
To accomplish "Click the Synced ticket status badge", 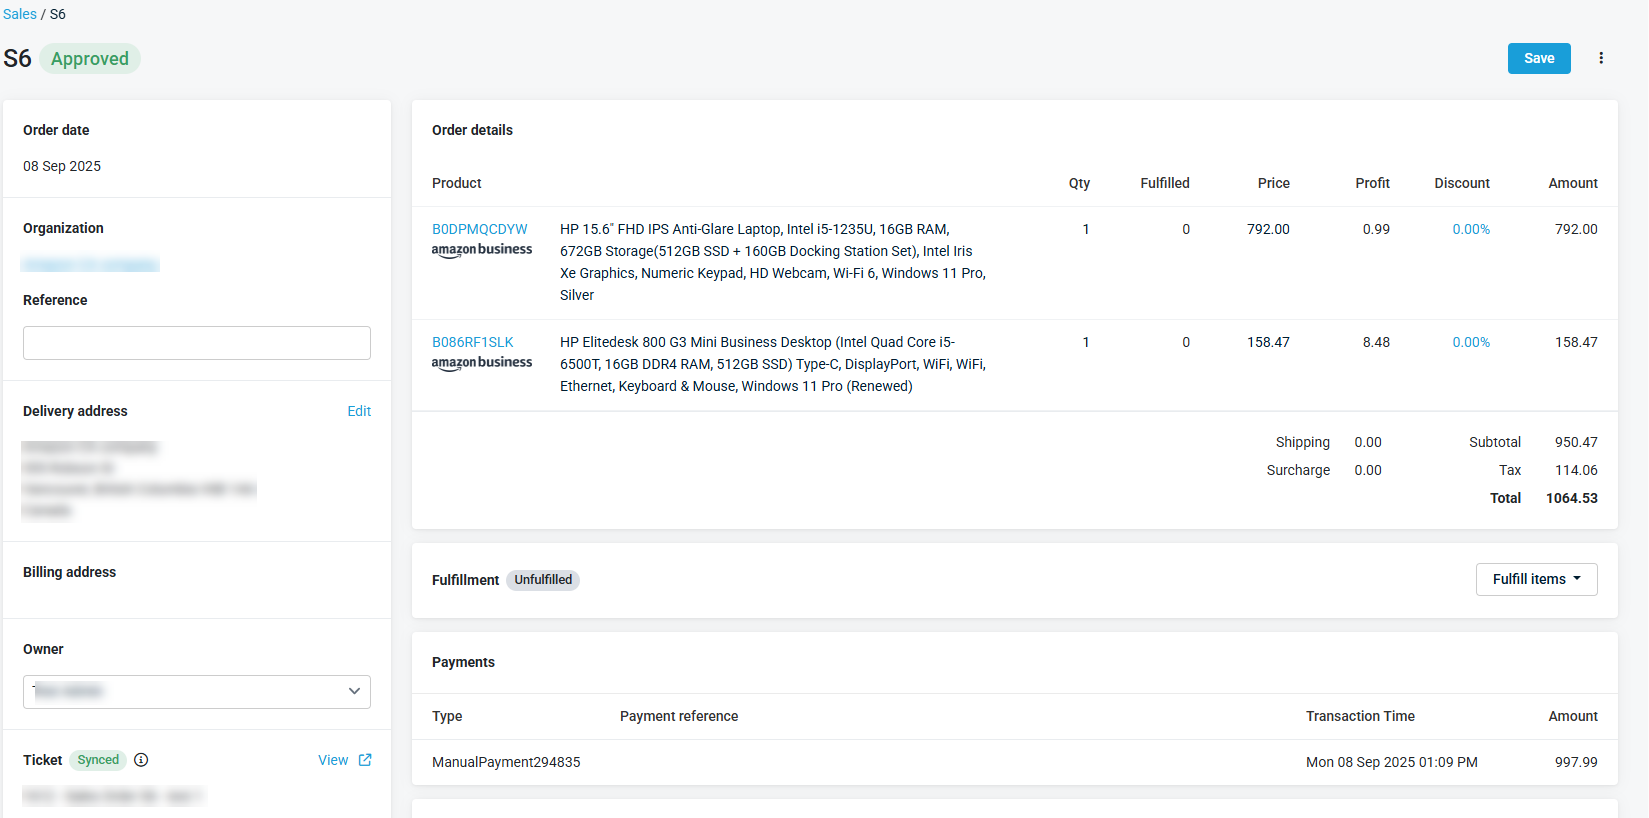I will pos(98,760).
